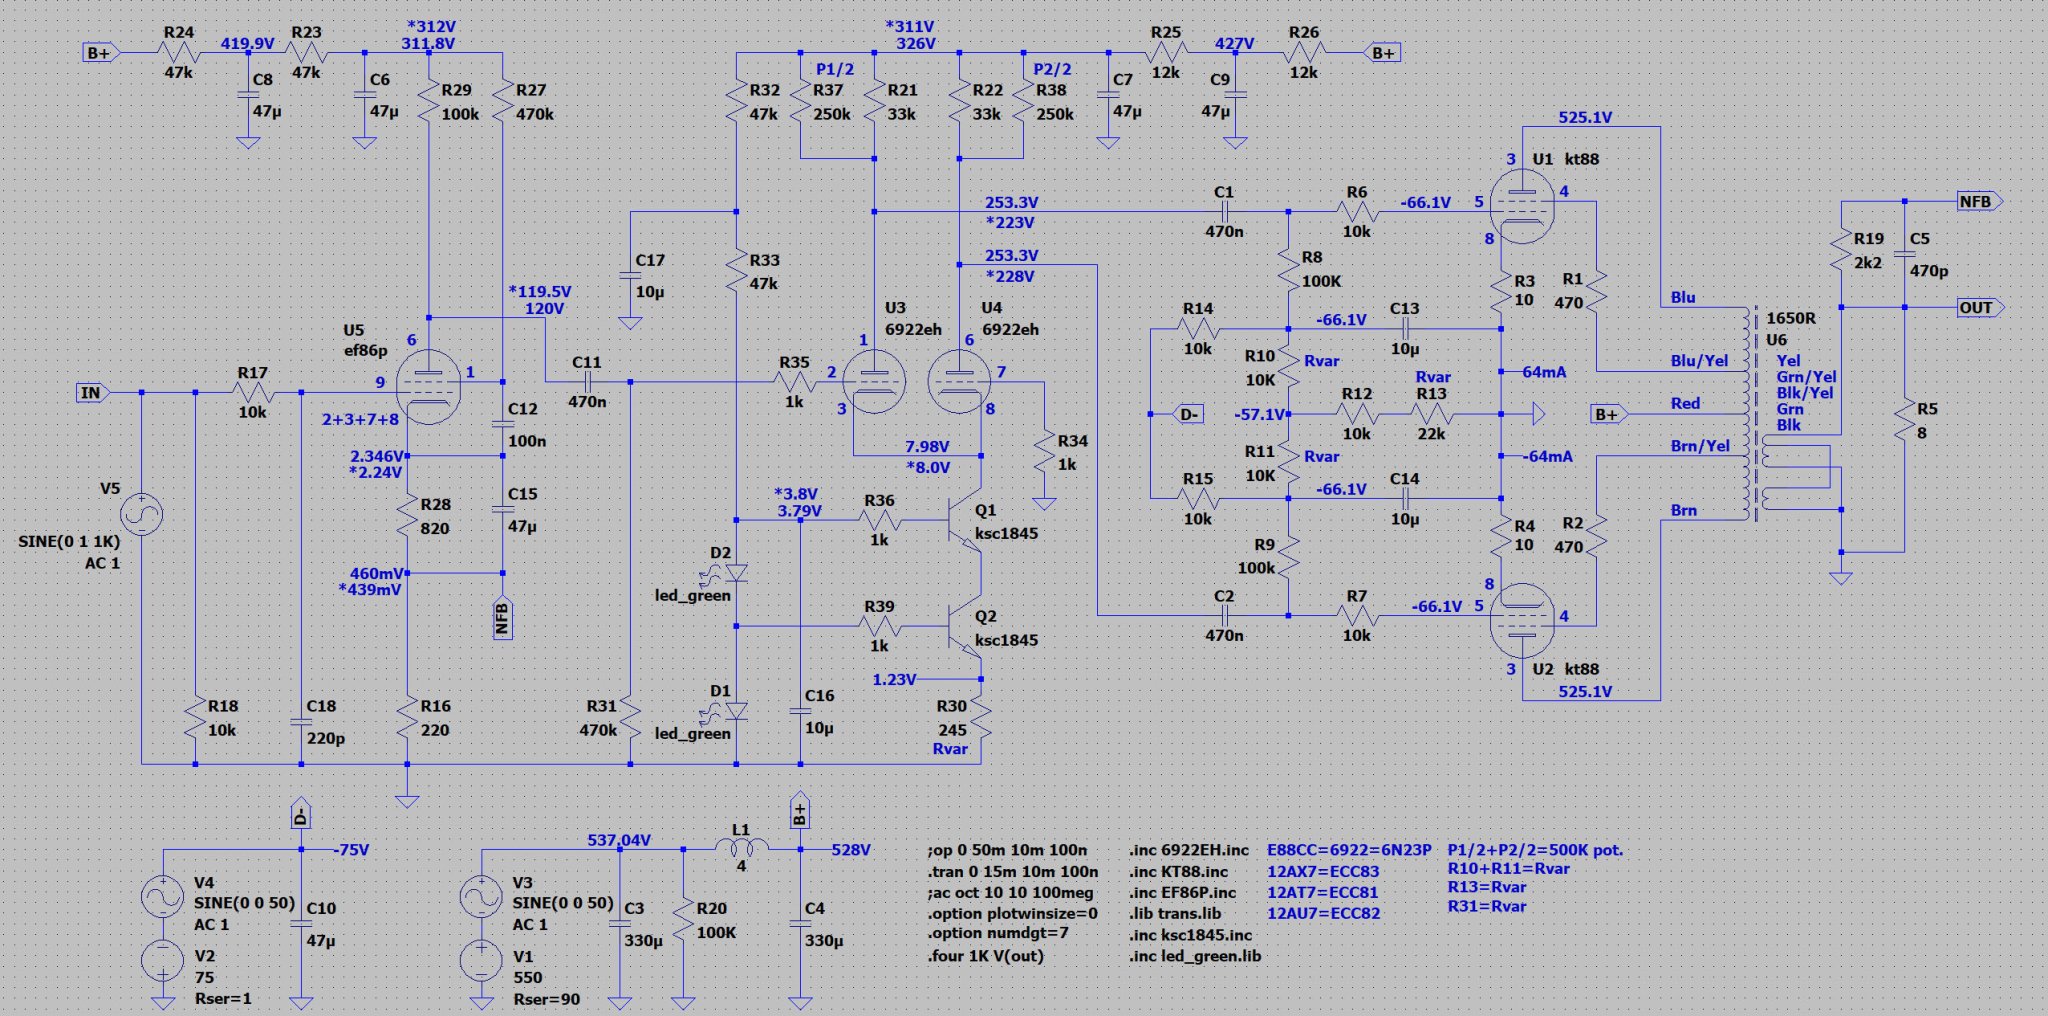Select the C5 470p capacitor symbol

click(x=1904, y=254)
